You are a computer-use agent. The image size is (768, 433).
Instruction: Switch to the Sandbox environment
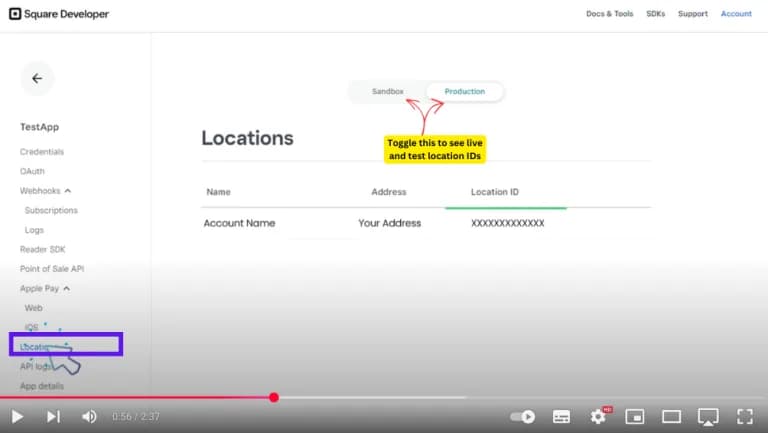[x=387, y=92]
